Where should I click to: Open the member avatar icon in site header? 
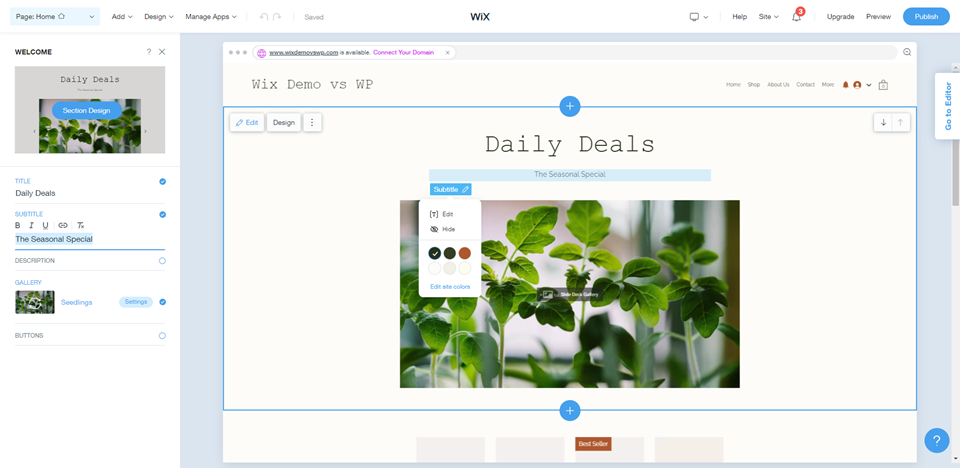tap(857, 85)
